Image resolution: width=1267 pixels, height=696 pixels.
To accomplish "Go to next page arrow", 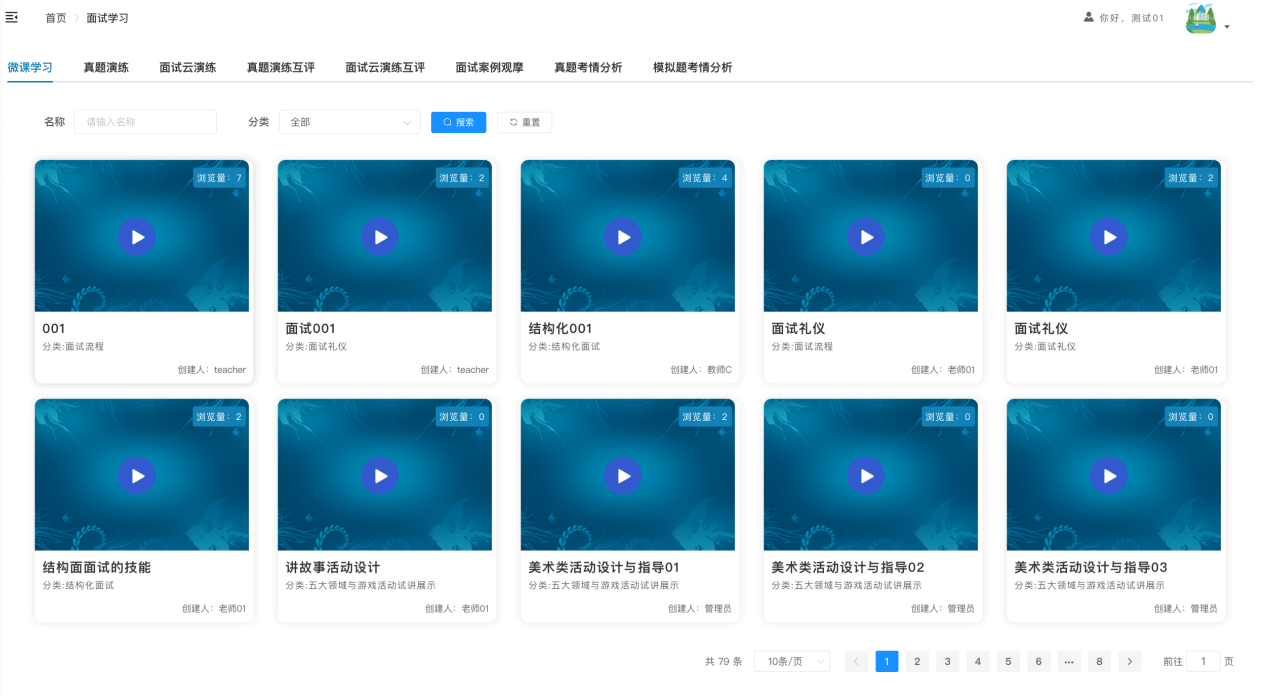I will 1129,662.
